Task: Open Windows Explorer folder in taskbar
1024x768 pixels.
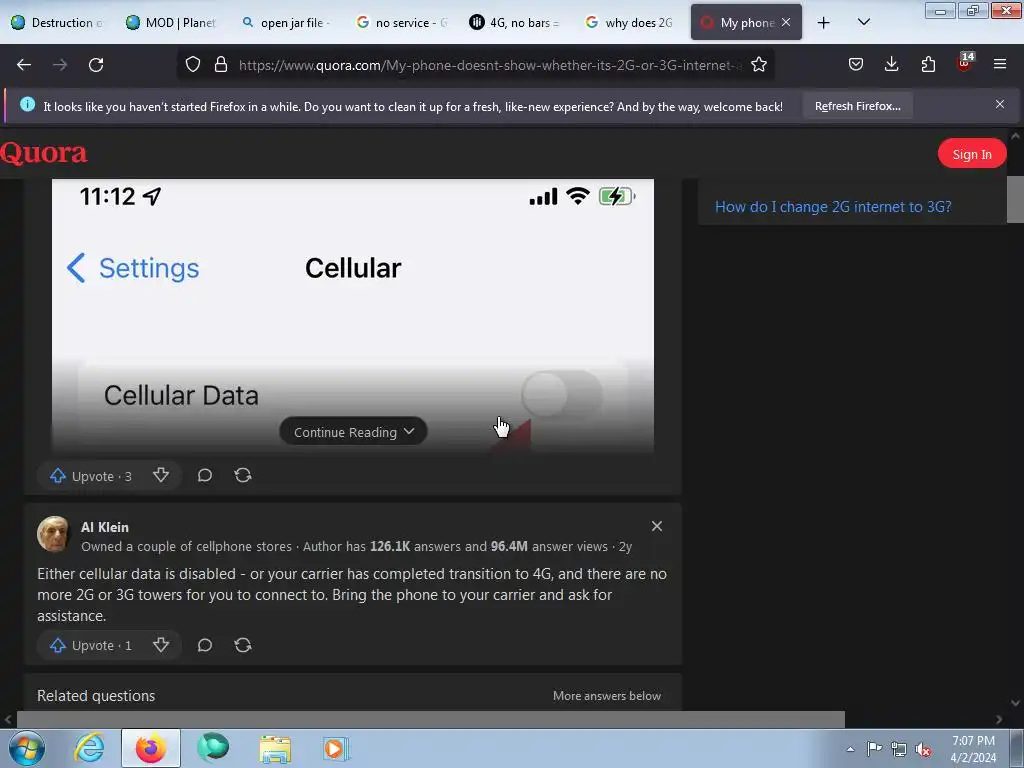Action: point(275,748)
